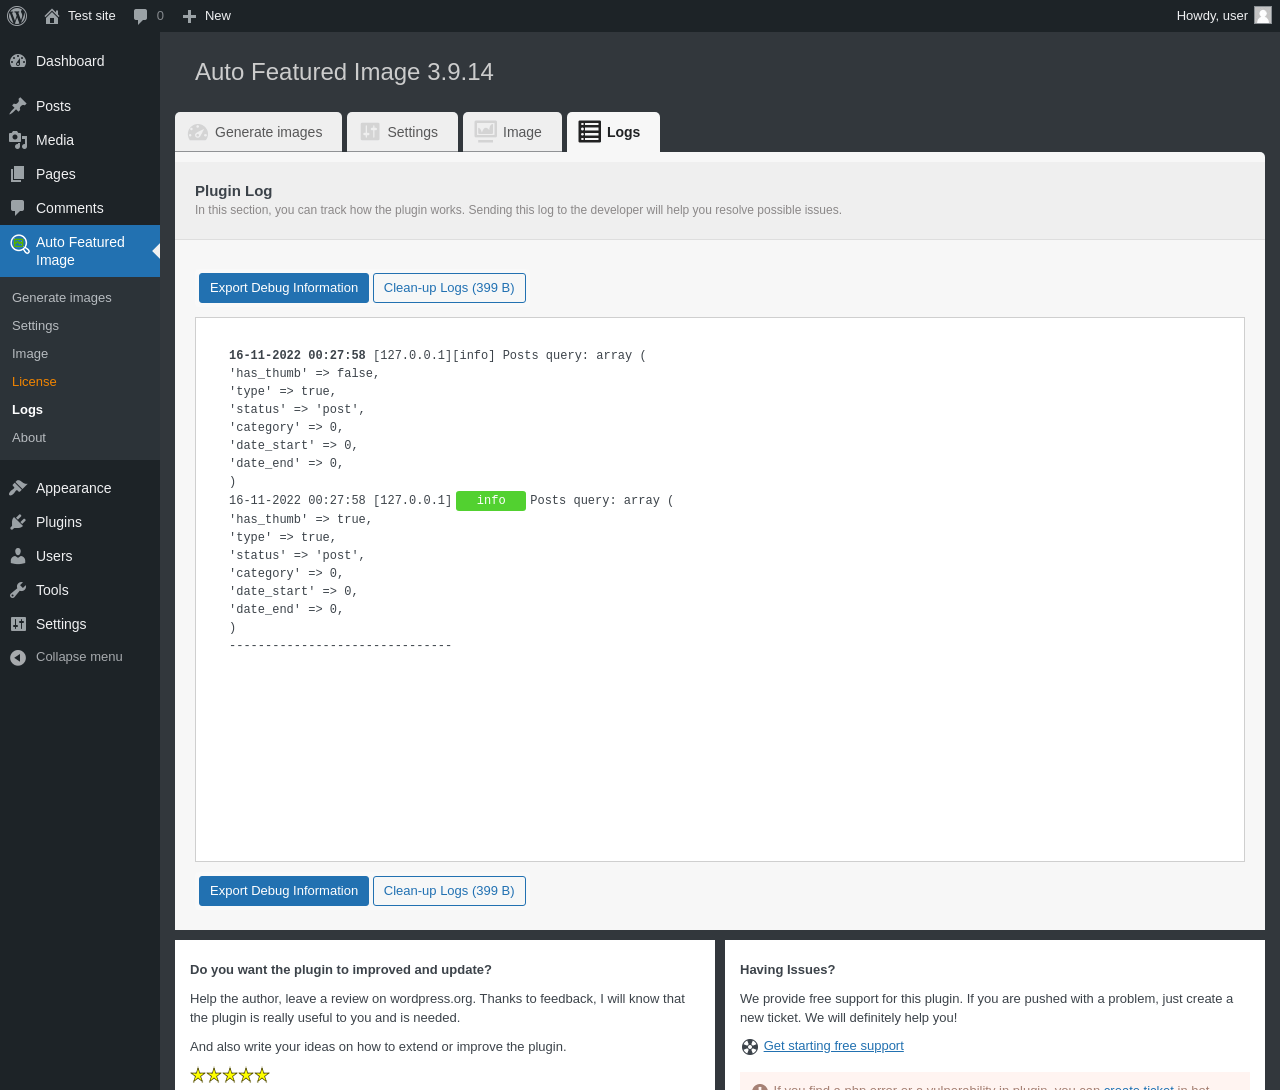The image size is (1280, 1090).
Task: Click the plus New content icon
Action: 189,16
